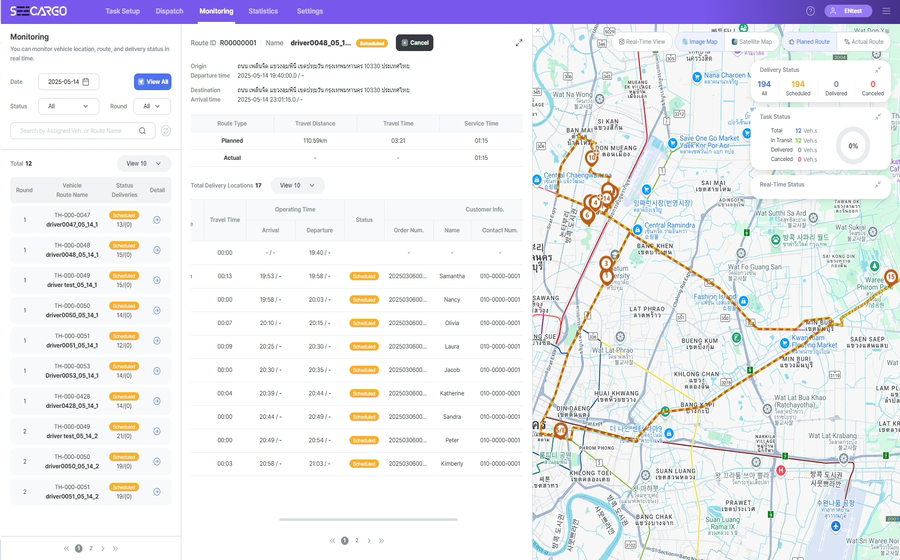
Task: Open detail for driver test_05_14_1 route
Action: click(x=157, y=280)
